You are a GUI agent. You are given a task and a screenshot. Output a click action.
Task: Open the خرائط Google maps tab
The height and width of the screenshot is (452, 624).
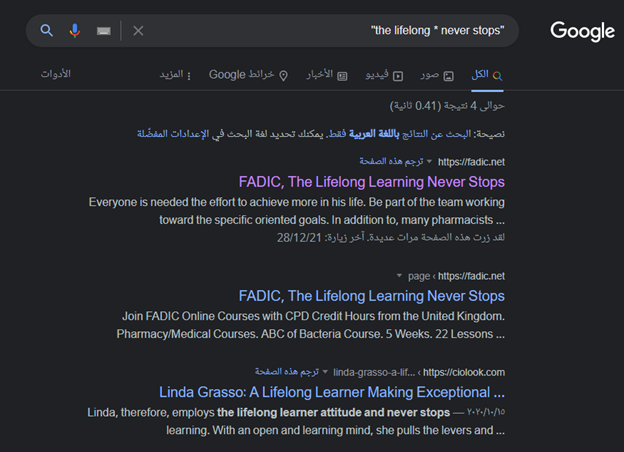point(248,75)
